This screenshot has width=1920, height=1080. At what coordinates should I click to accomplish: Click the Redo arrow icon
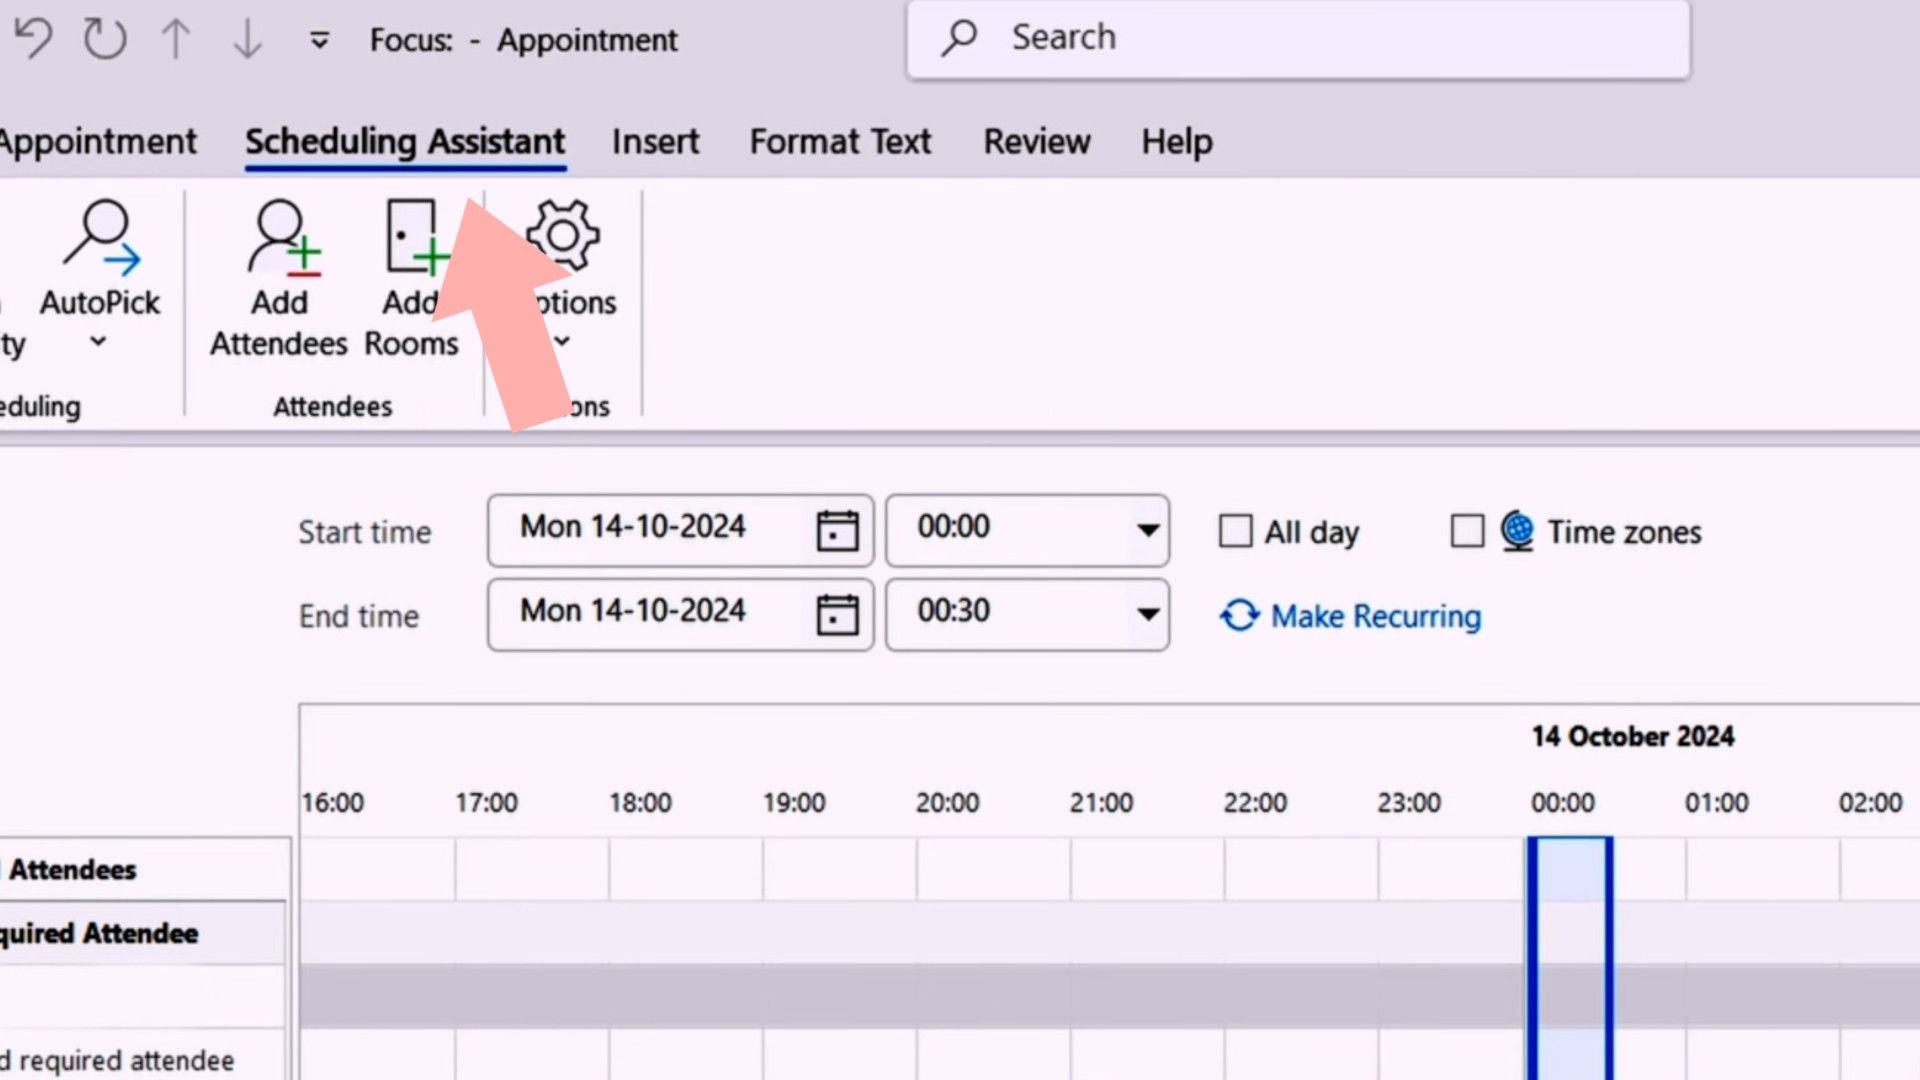tap(105, 39)
